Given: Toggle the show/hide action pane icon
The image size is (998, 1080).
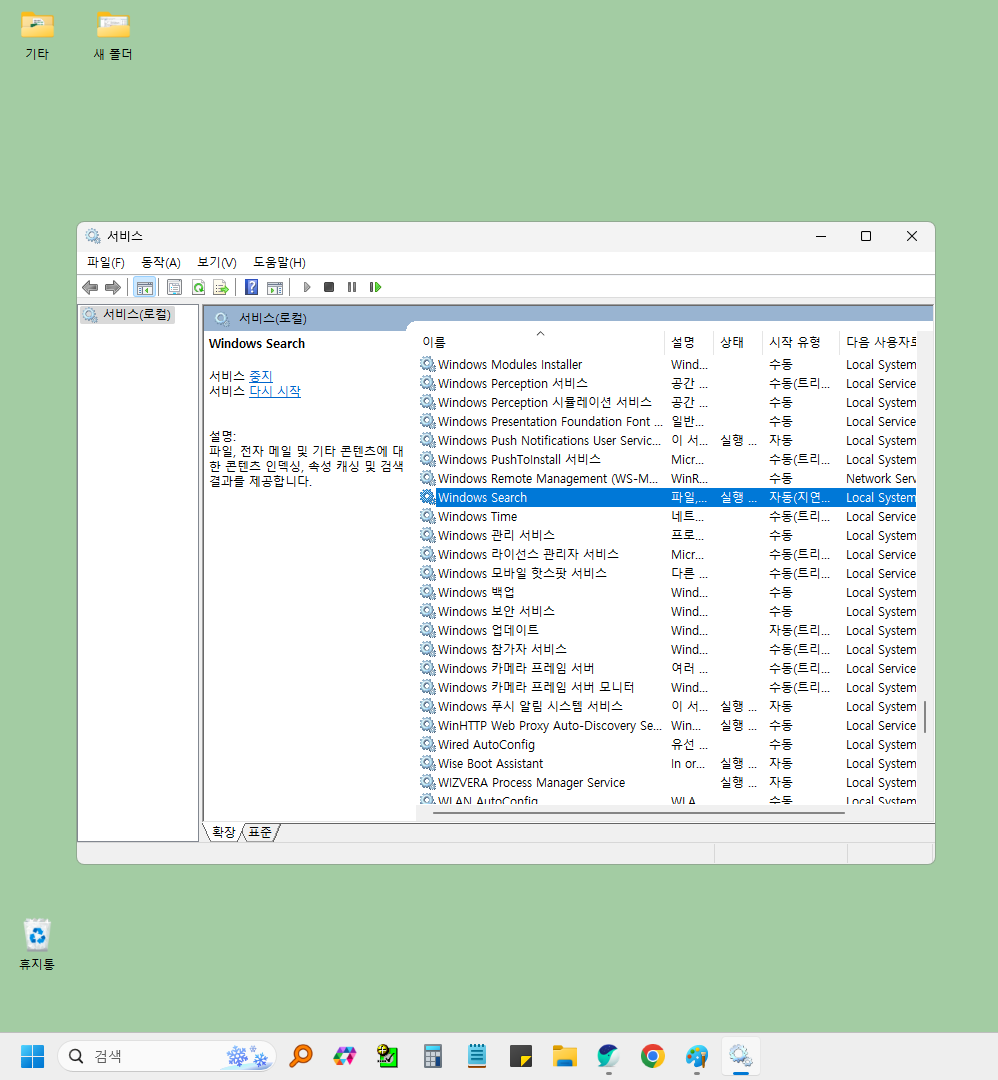Looking at the screenshot, I should point(275,287).
